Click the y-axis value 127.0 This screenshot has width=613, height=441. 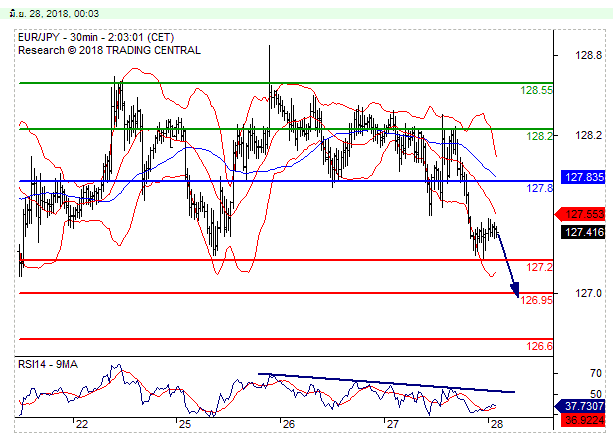tap(588, 293)
